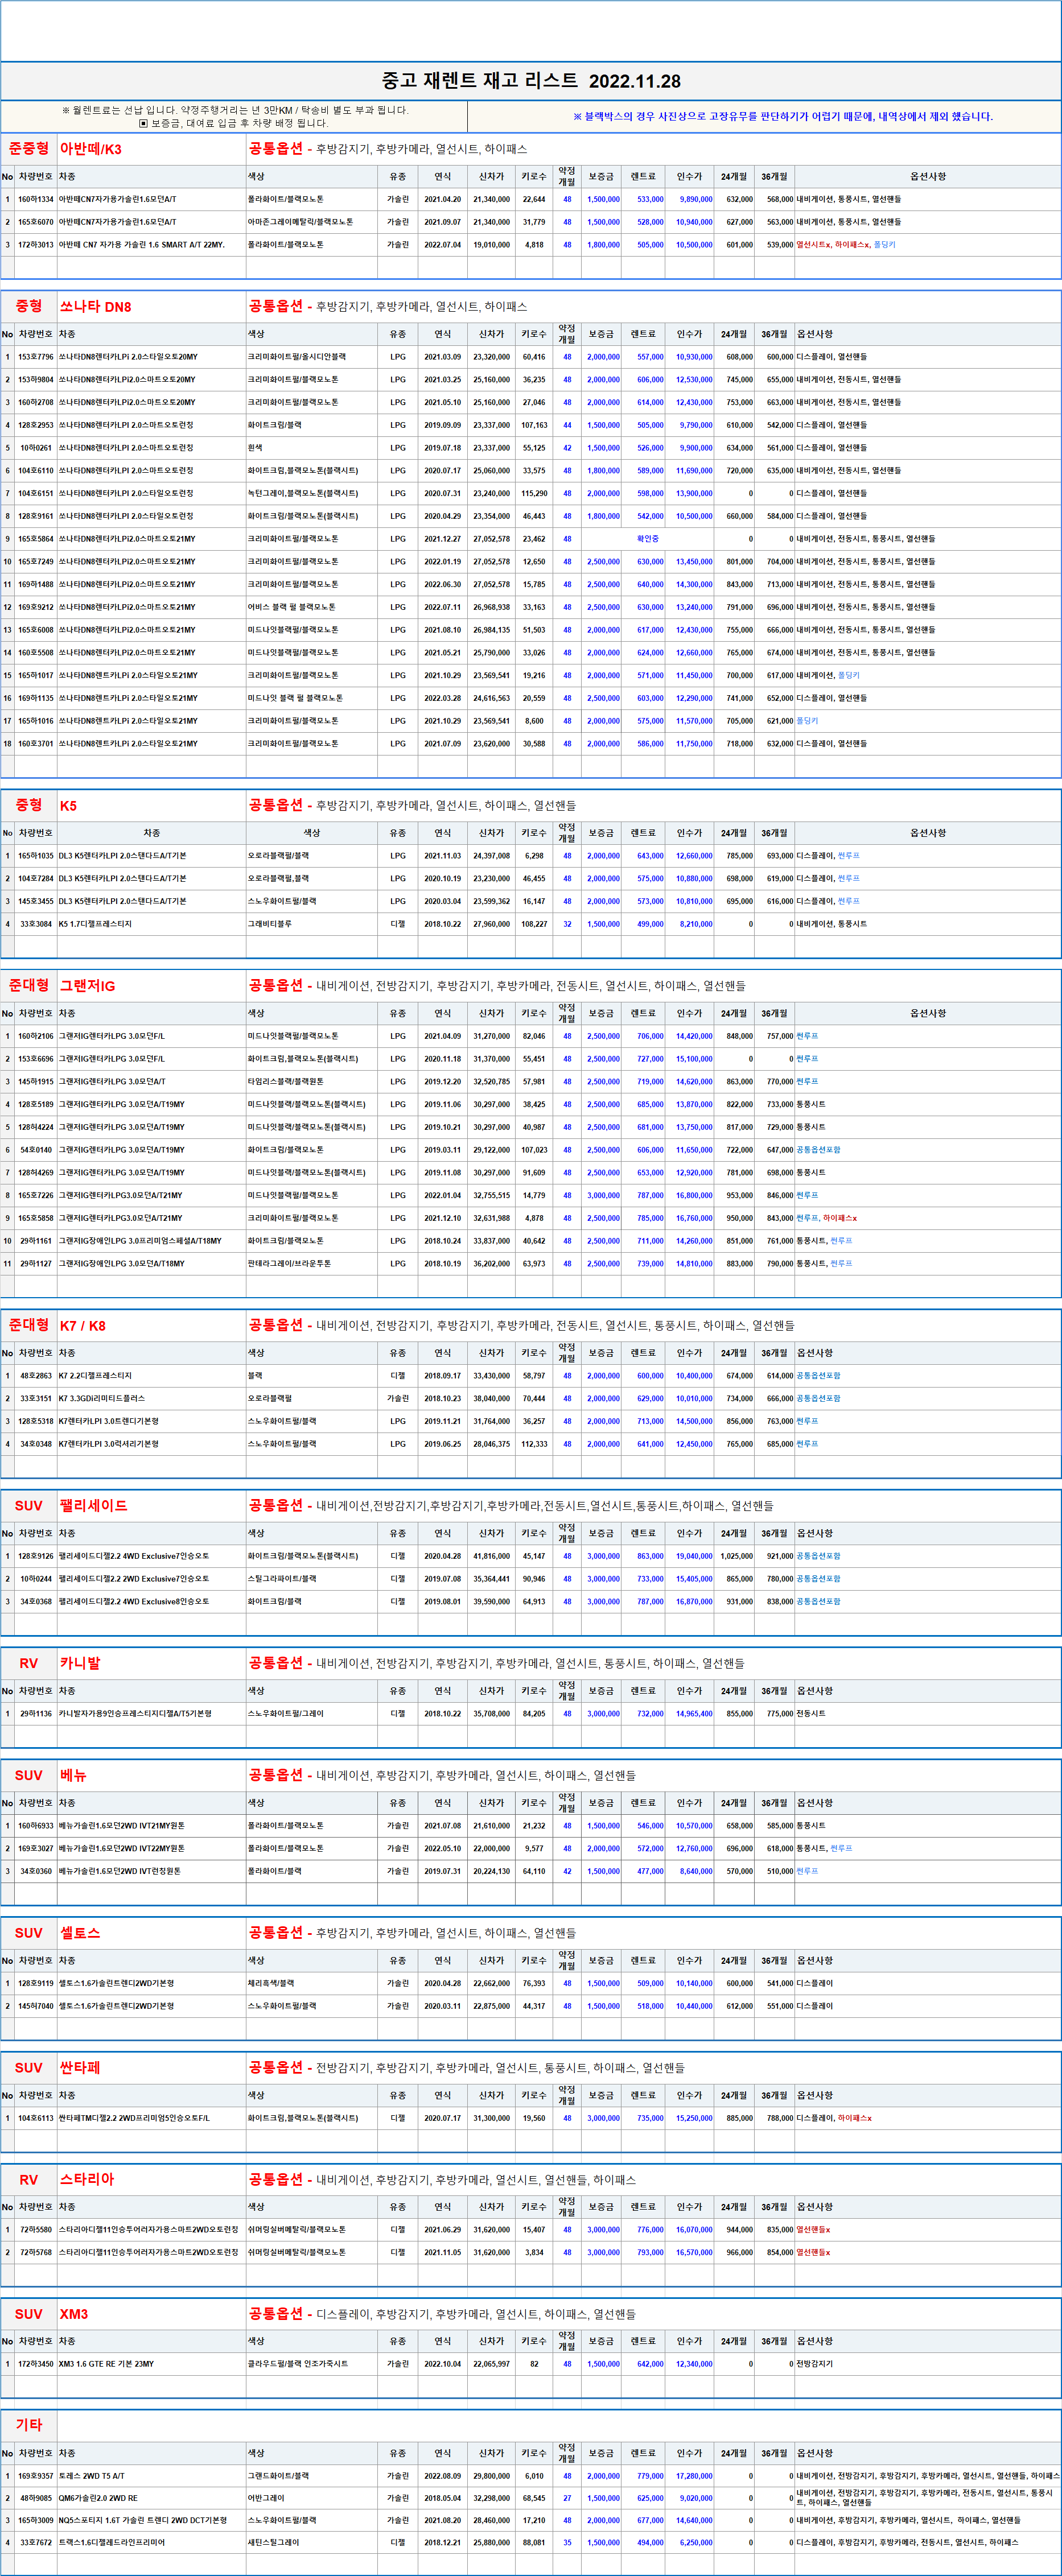The height and width of the screenshot is (2576, 1062).
Task: Select the color '새틴스틸그레이'
Action: [x=274, y=2543]
